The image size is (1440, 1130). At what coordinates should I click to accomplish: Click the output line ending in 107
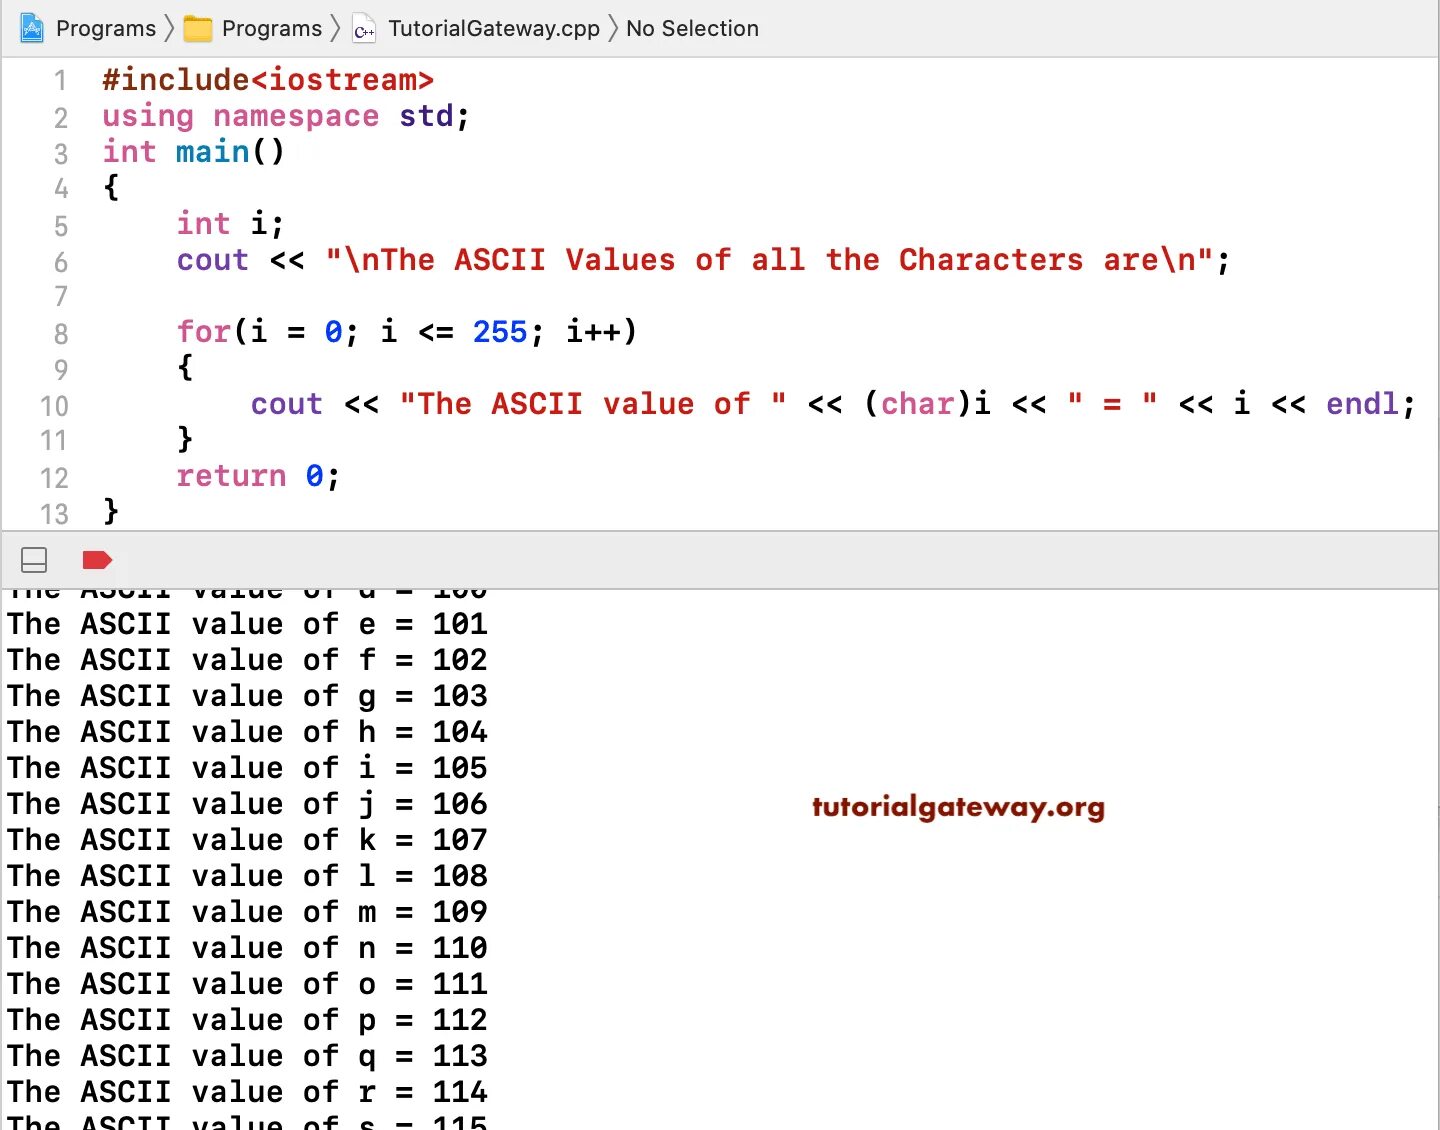coord(247,840)
